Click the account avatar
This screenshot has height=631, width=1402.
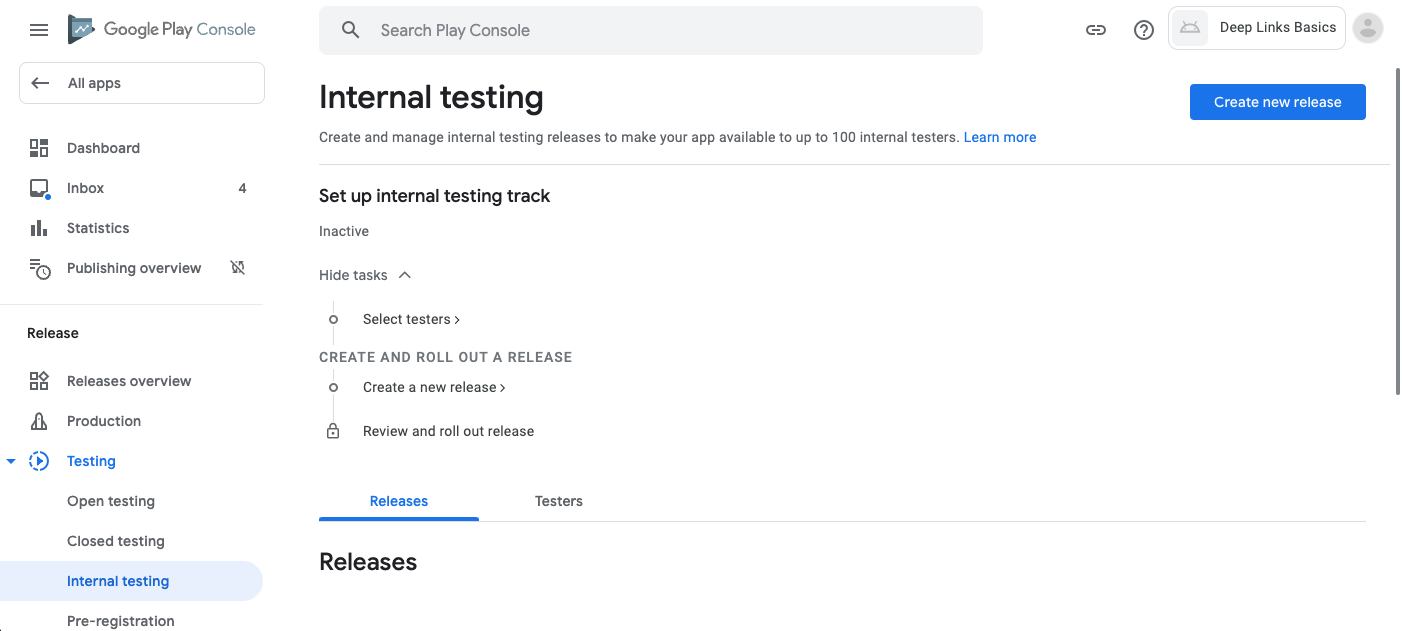point(1367,28)
